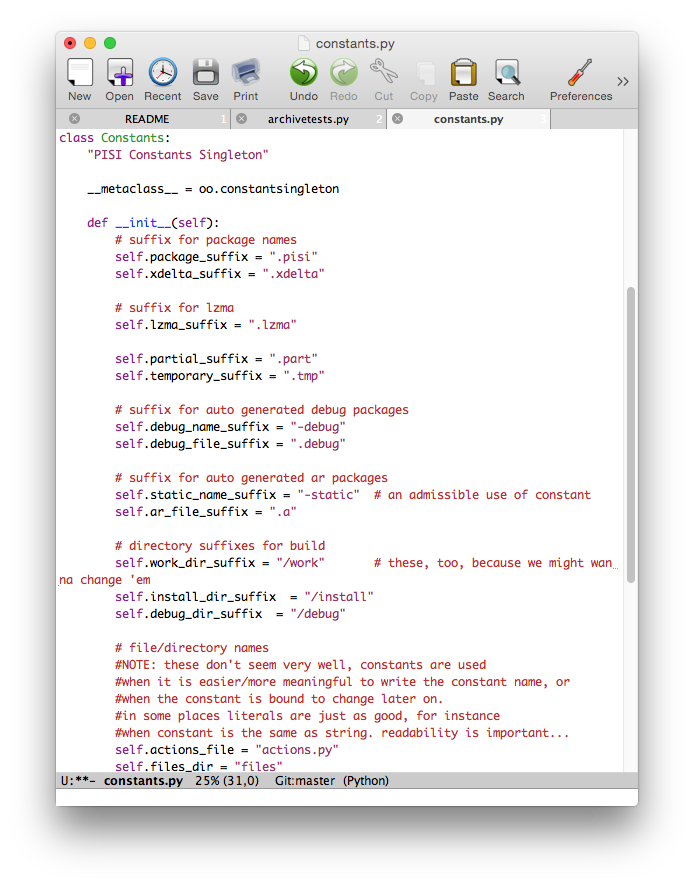Click the '# suffix for package names' comment

coord(206,240)
